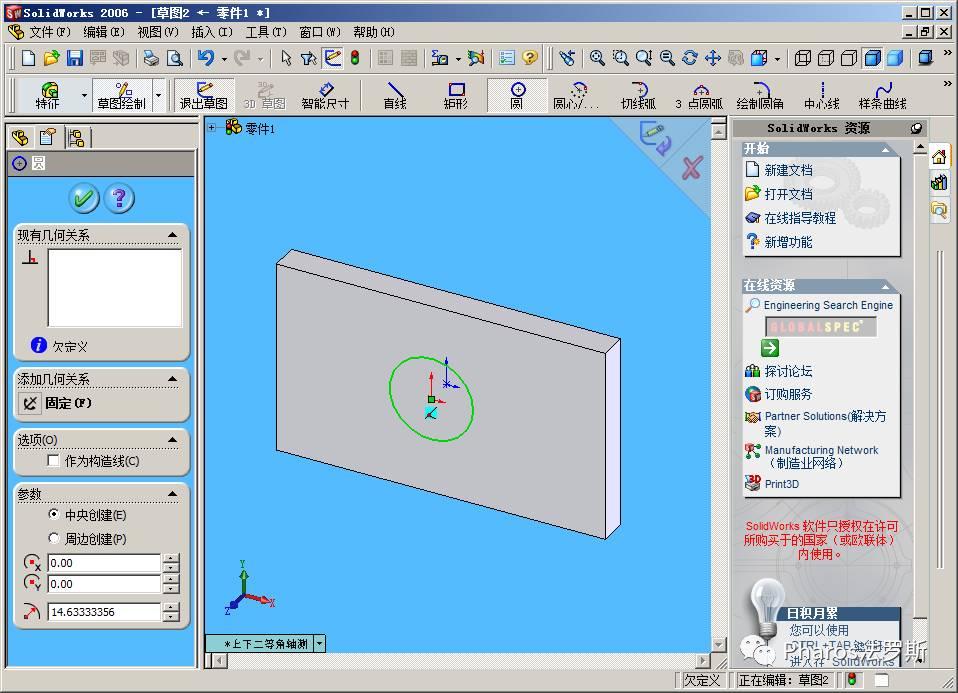Viewport: 958px width, 693px height.
Task: Click the Exit Sketch (退出草图) tool
Action: [203, 96]
